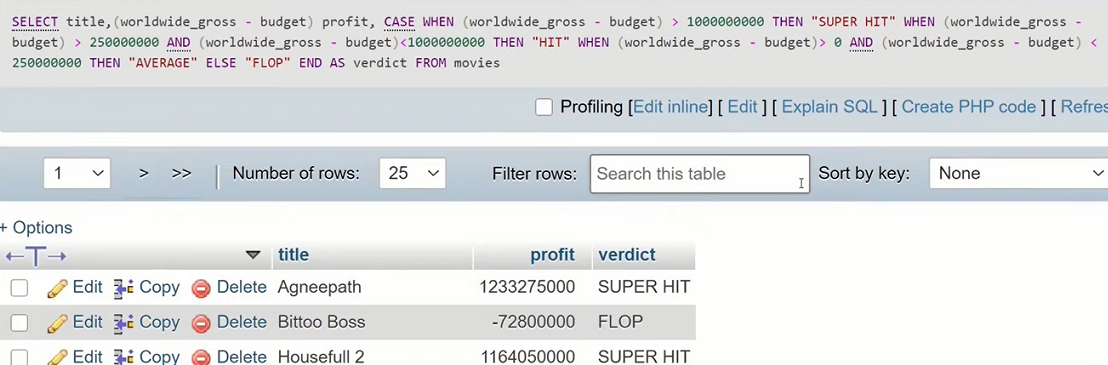Viewport: 1108px width, 365px height.
Task: Click the Edit text link for Agneepath
Action: [x=88, y=287]
